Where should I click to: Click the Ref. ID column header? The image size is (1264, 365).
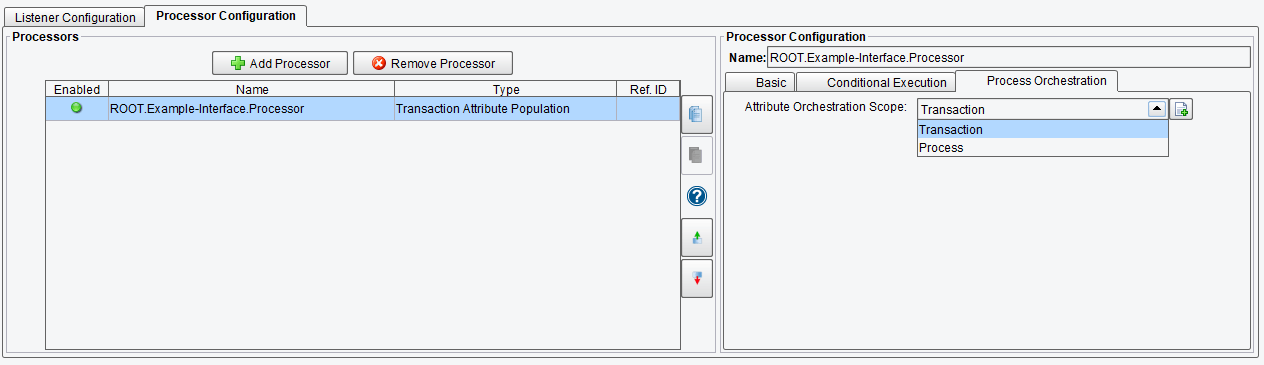[648, 89]
